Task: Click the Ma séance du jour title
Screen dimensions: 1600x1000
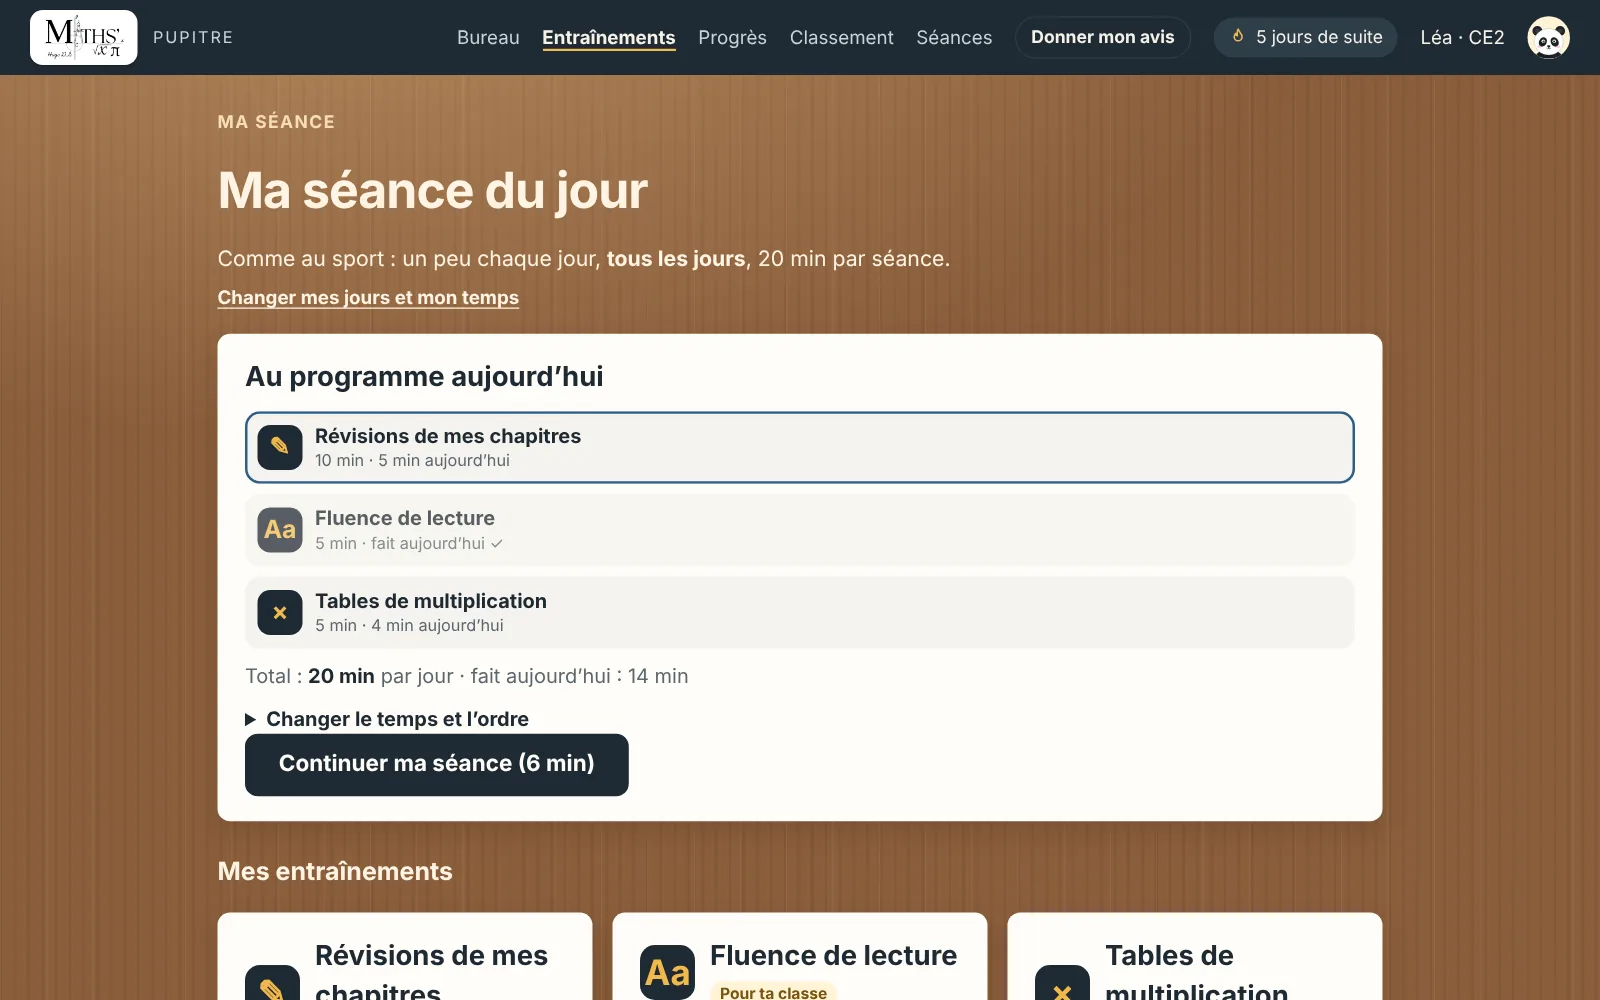Action: (x=433, y=190)
